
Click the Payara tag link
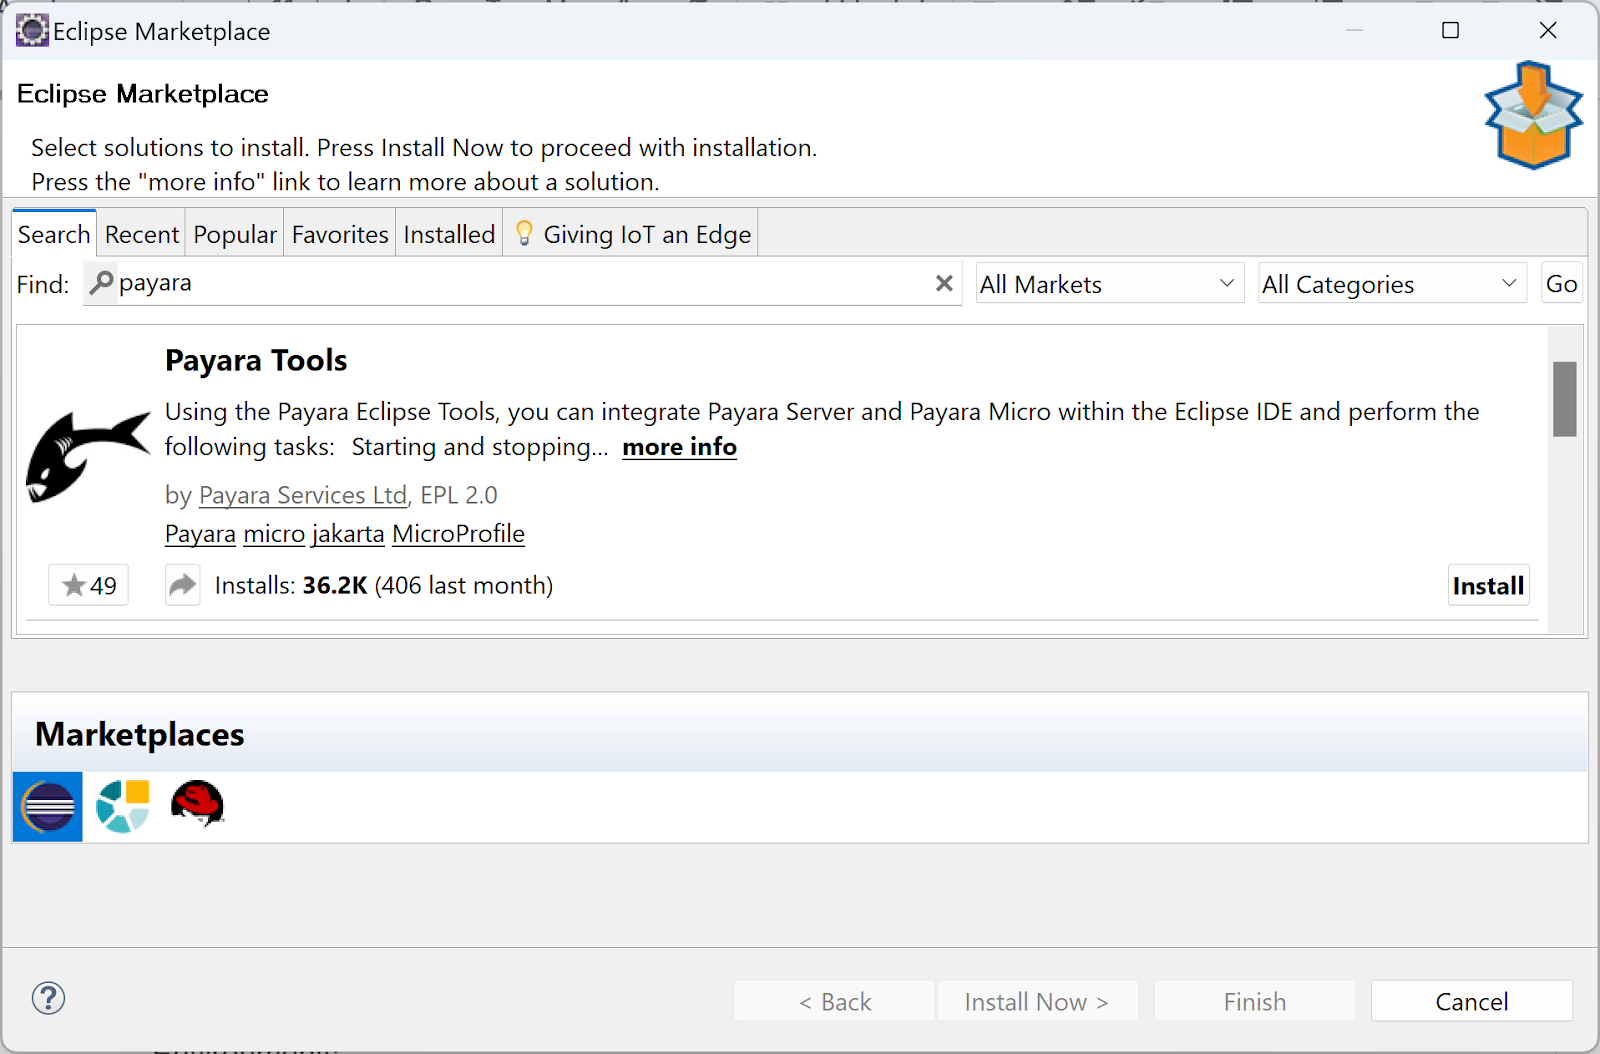200,533
